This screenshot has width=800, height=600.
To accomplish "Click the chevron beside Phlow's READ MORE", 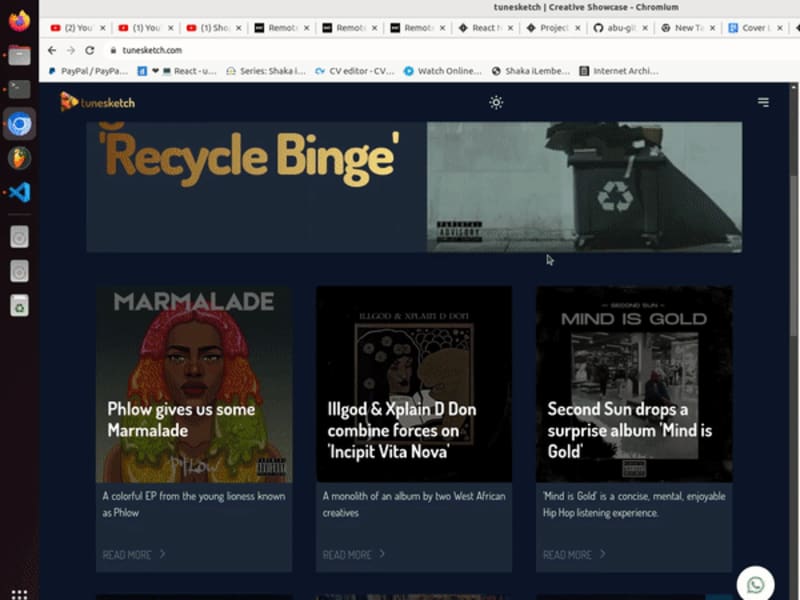I will (x=162, y=554).
